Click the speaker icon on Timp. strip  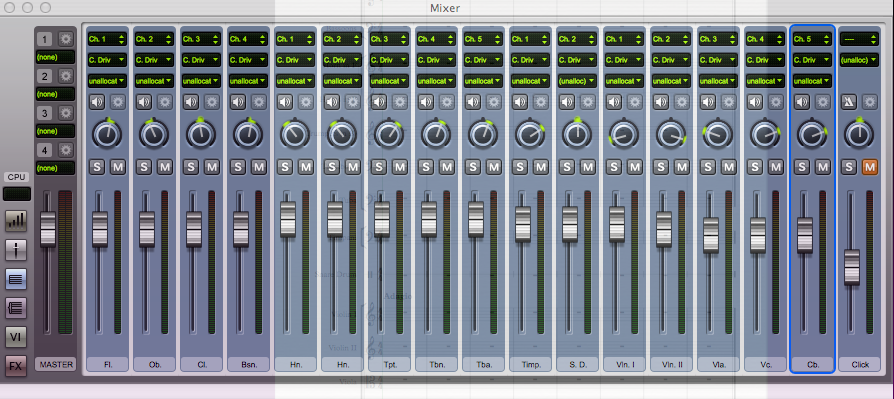519,102
